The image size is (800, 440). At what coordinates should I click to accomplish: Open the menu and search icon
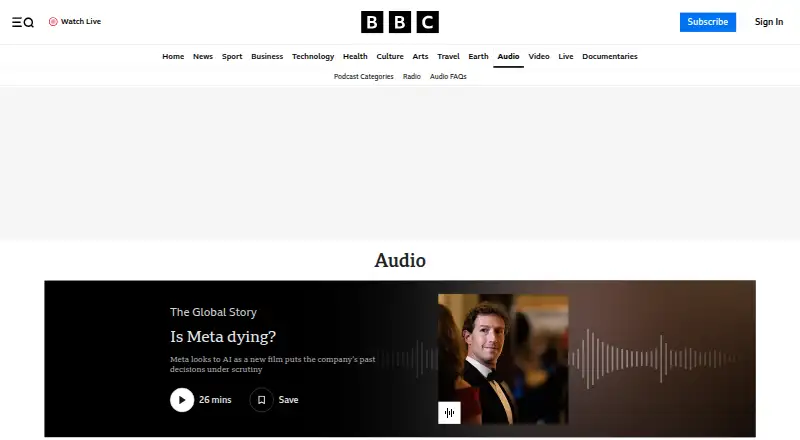point(23,22)
